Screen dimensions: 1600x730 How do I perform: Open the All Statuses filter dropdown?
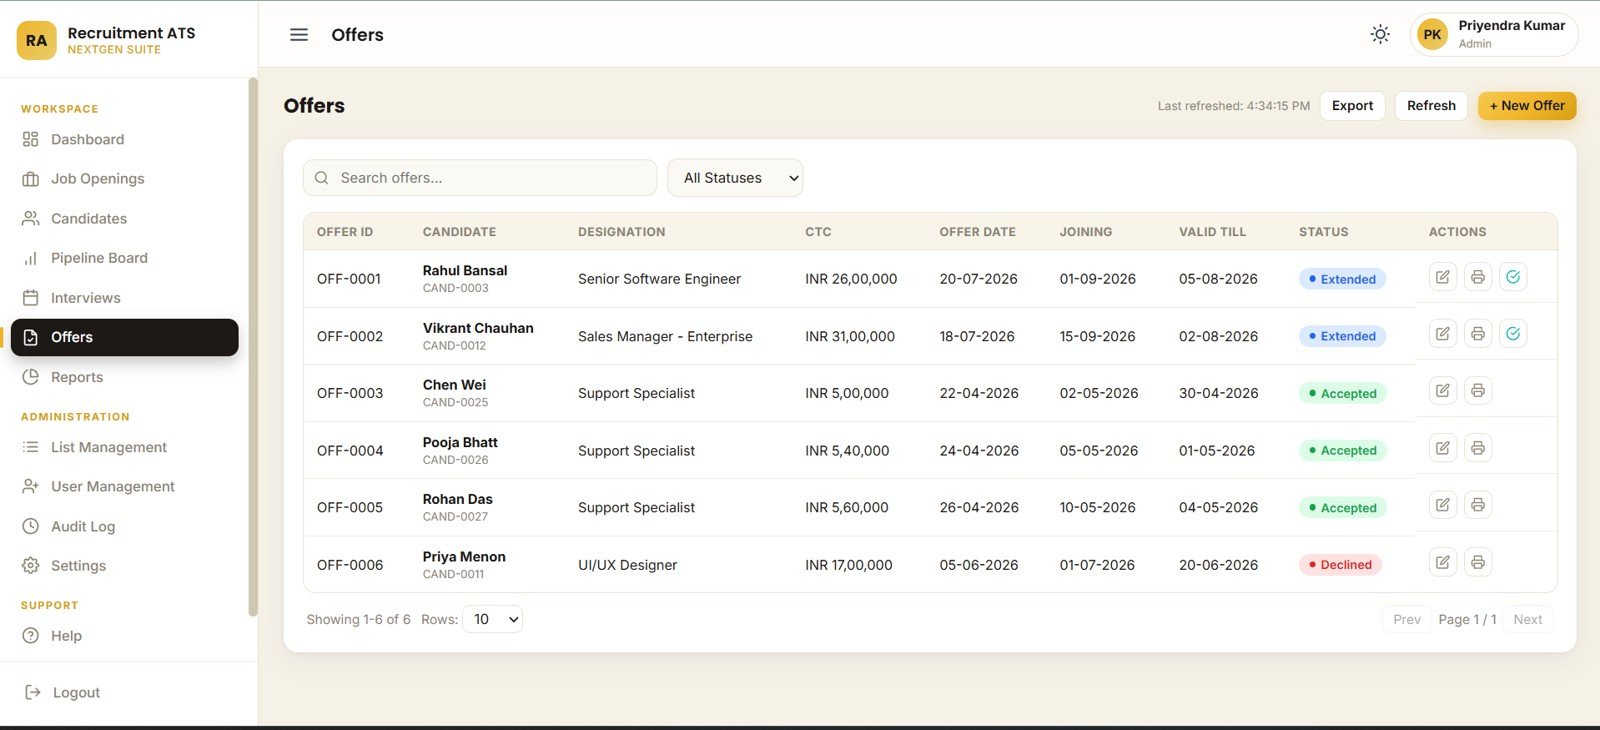point(735,178)
